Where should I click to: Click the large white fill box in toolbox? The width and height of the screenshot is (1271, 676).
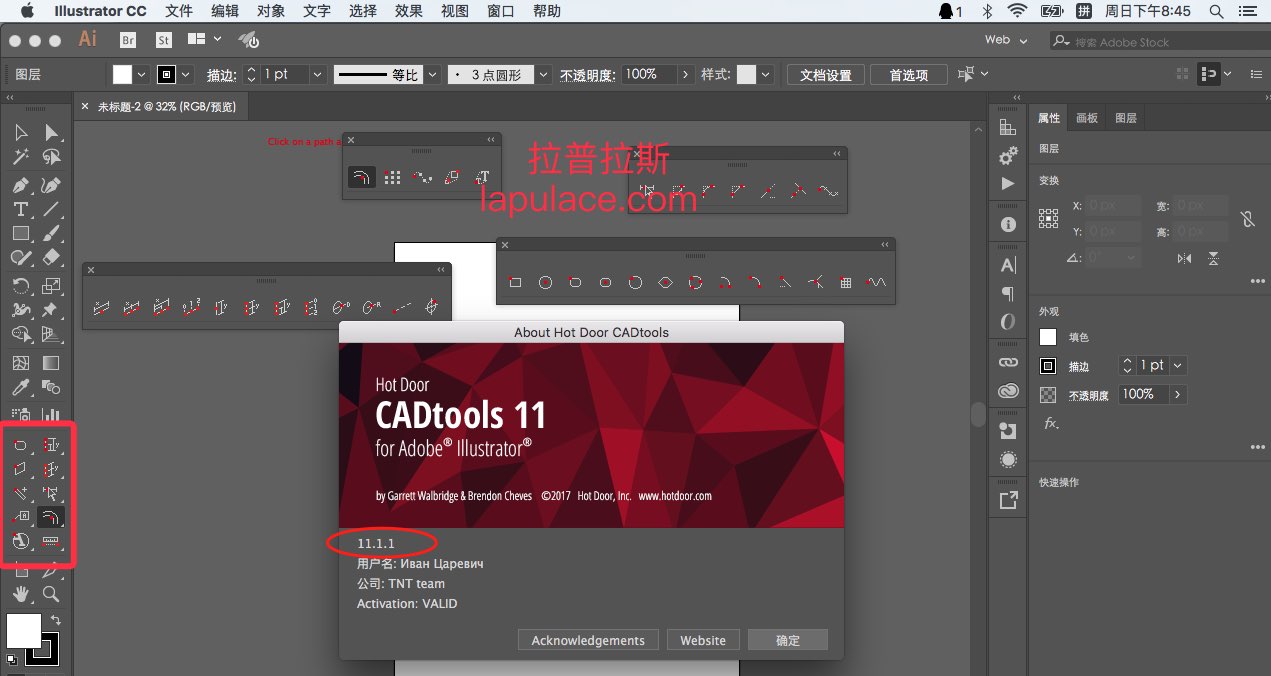point(24,631)
